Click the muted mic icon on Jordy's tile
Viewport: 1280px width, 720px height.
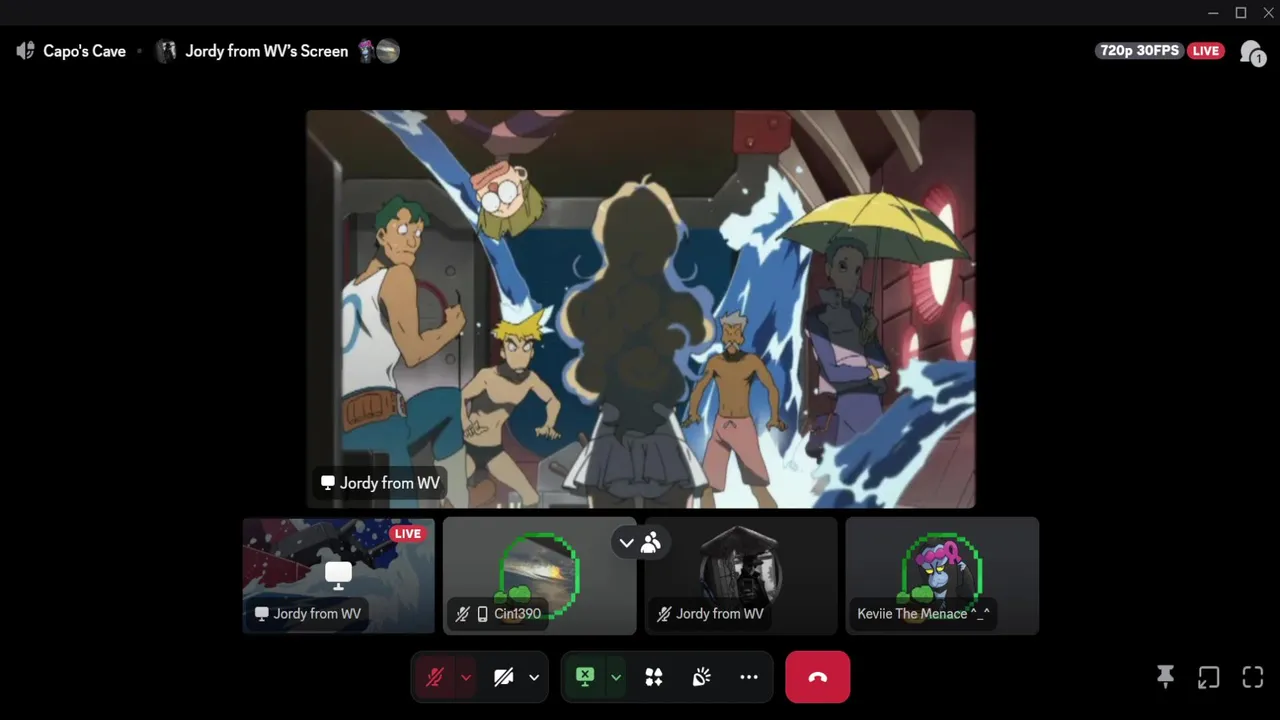(x=664, y=614)
